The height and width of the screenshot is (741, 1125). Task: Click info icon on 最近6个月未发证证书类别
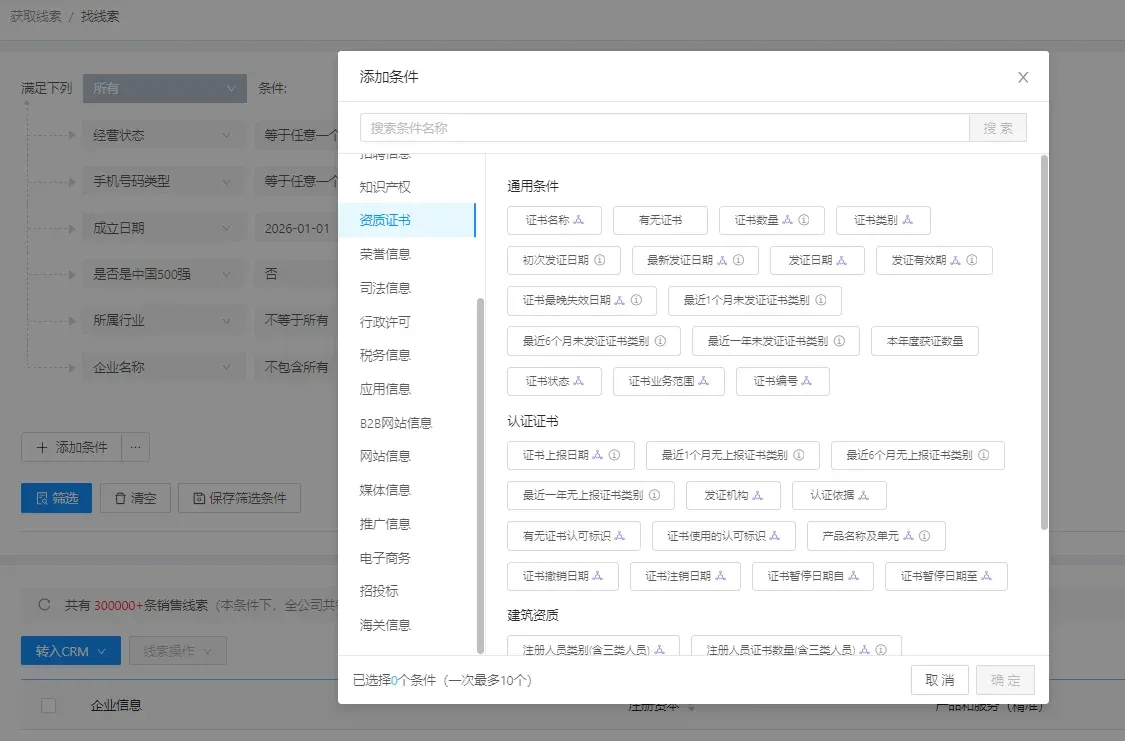point(660,341)
